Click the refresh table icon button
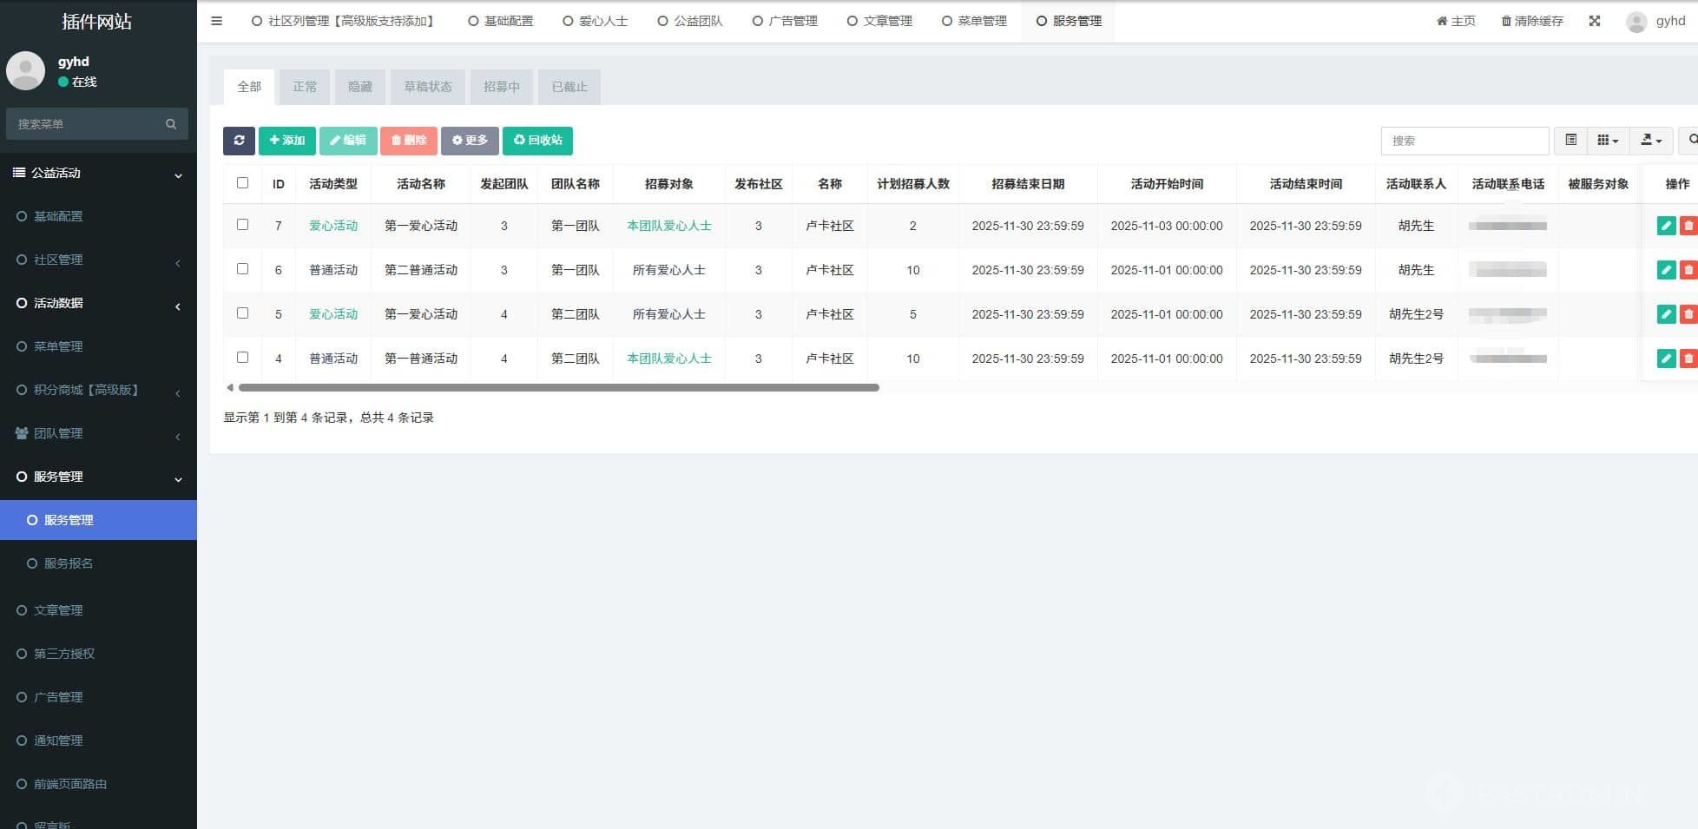 click(238, 140)
